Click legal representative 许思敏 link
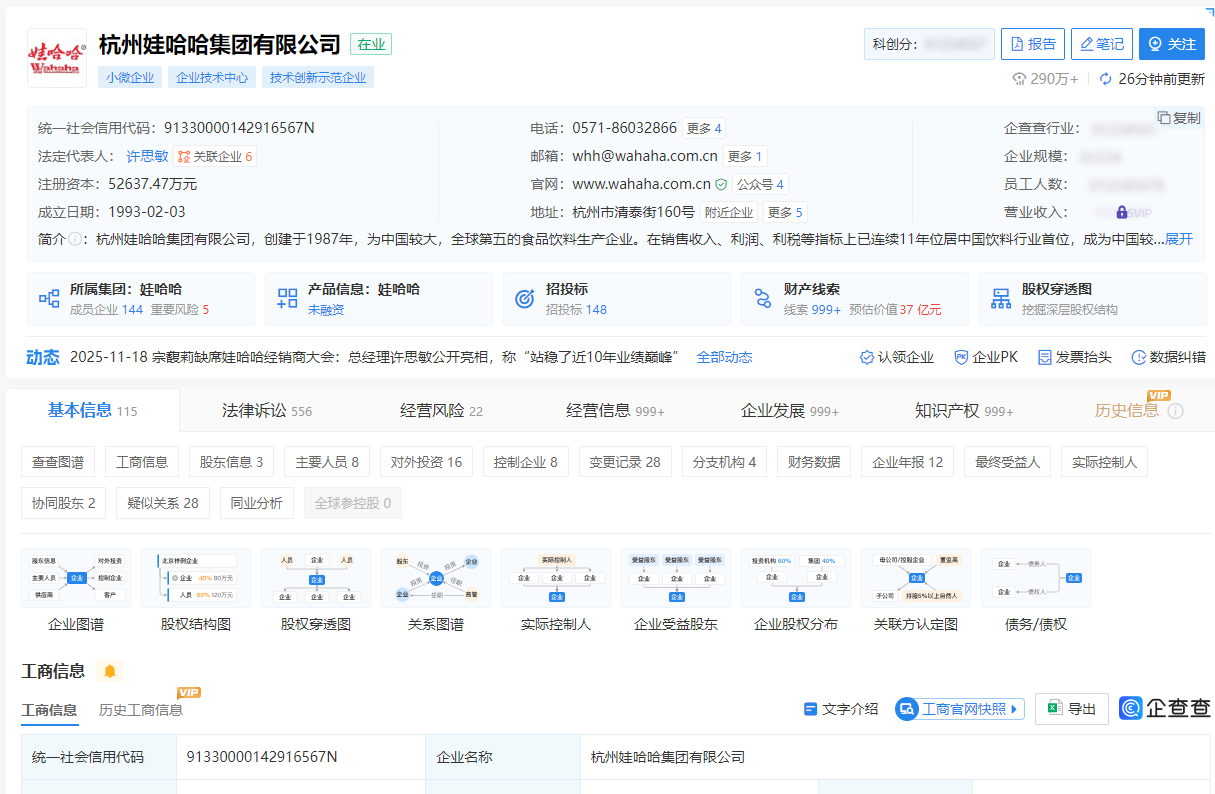The image size is (1215, 794). click(147, 156)
